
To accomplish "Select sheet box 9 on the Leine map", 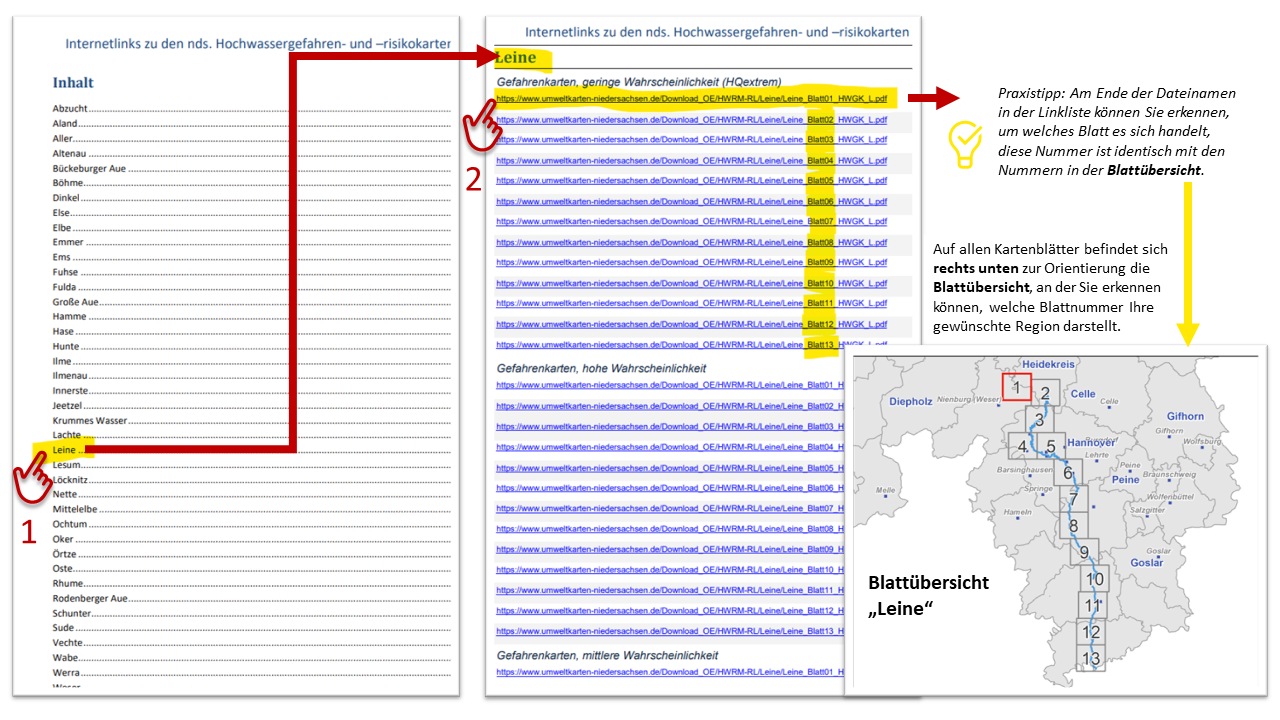I will [x=1084, y=551].
